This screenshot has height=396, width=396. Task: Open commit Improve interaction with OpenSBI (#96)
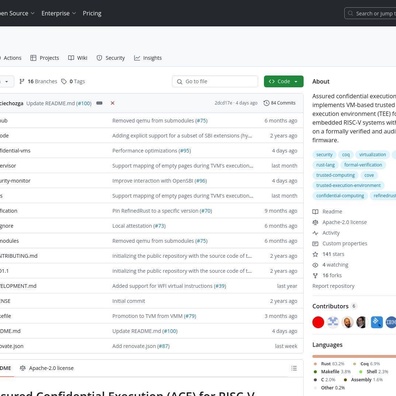(x=160, y=181)
